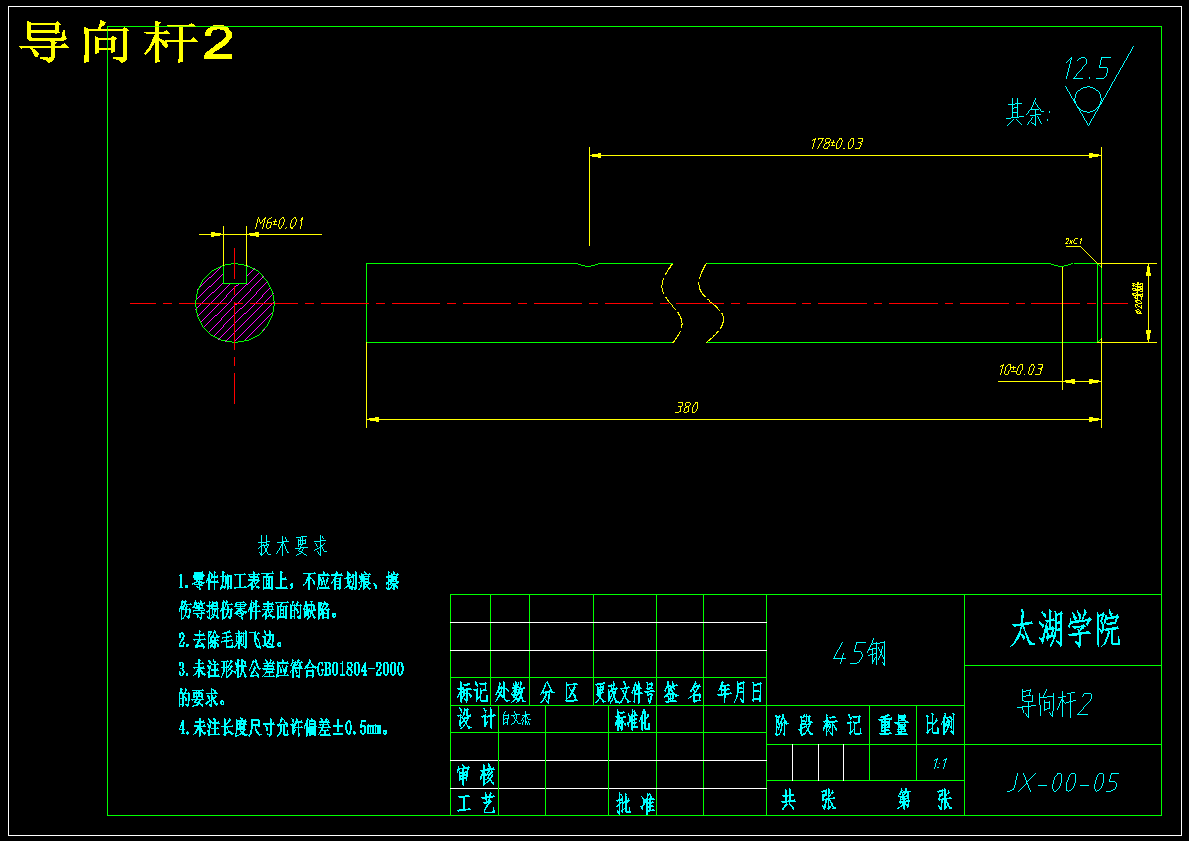The image size is (1189, 841).
Task: Select line 伤等损伤零件表面的缺陷
Action: (x=258, y=610)
